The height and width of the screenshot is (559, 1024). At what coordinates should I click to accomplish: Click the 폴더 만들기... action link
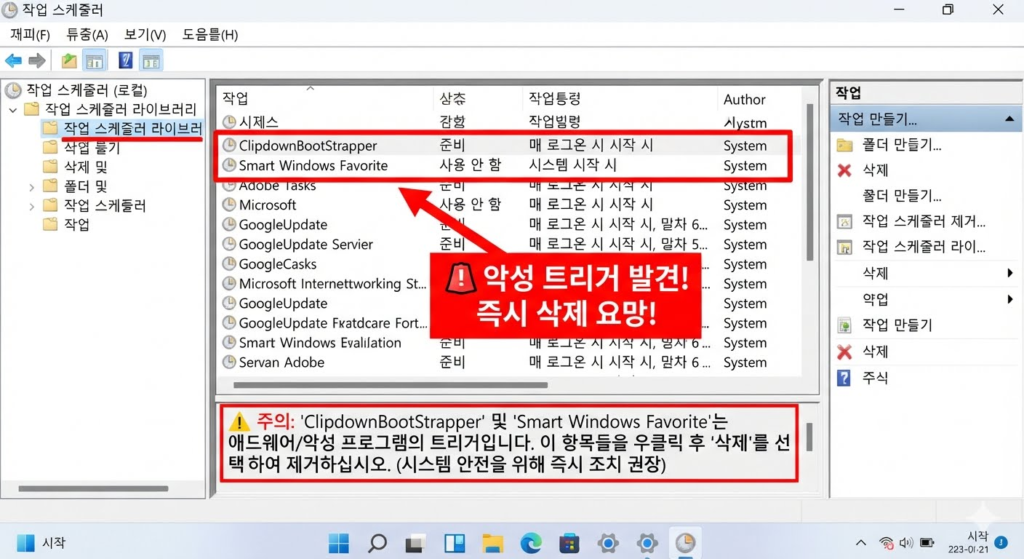point(901,145)
